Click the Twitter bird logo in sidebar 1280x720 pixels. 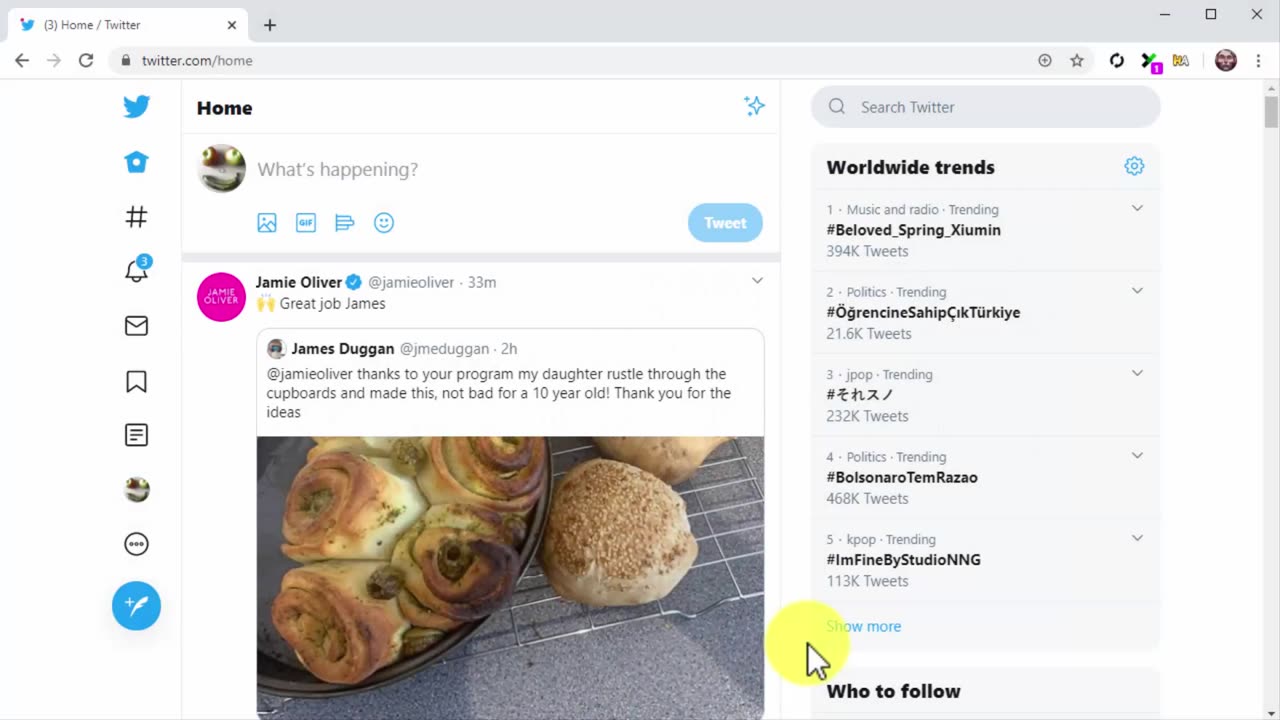tap(137, 106)
